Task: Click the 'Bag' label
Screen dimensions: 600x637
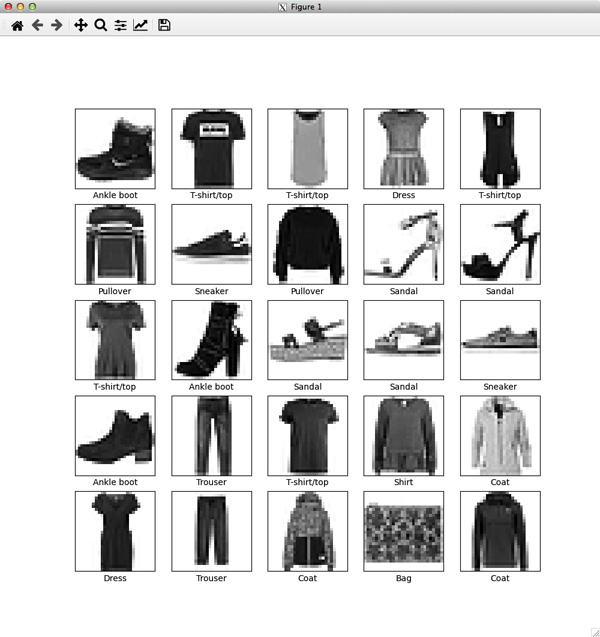Action: point(403,578)
